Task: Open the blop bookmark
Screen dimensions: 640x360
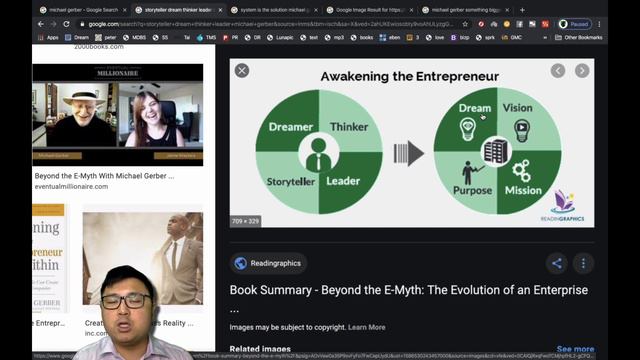Action: [460, 38]
